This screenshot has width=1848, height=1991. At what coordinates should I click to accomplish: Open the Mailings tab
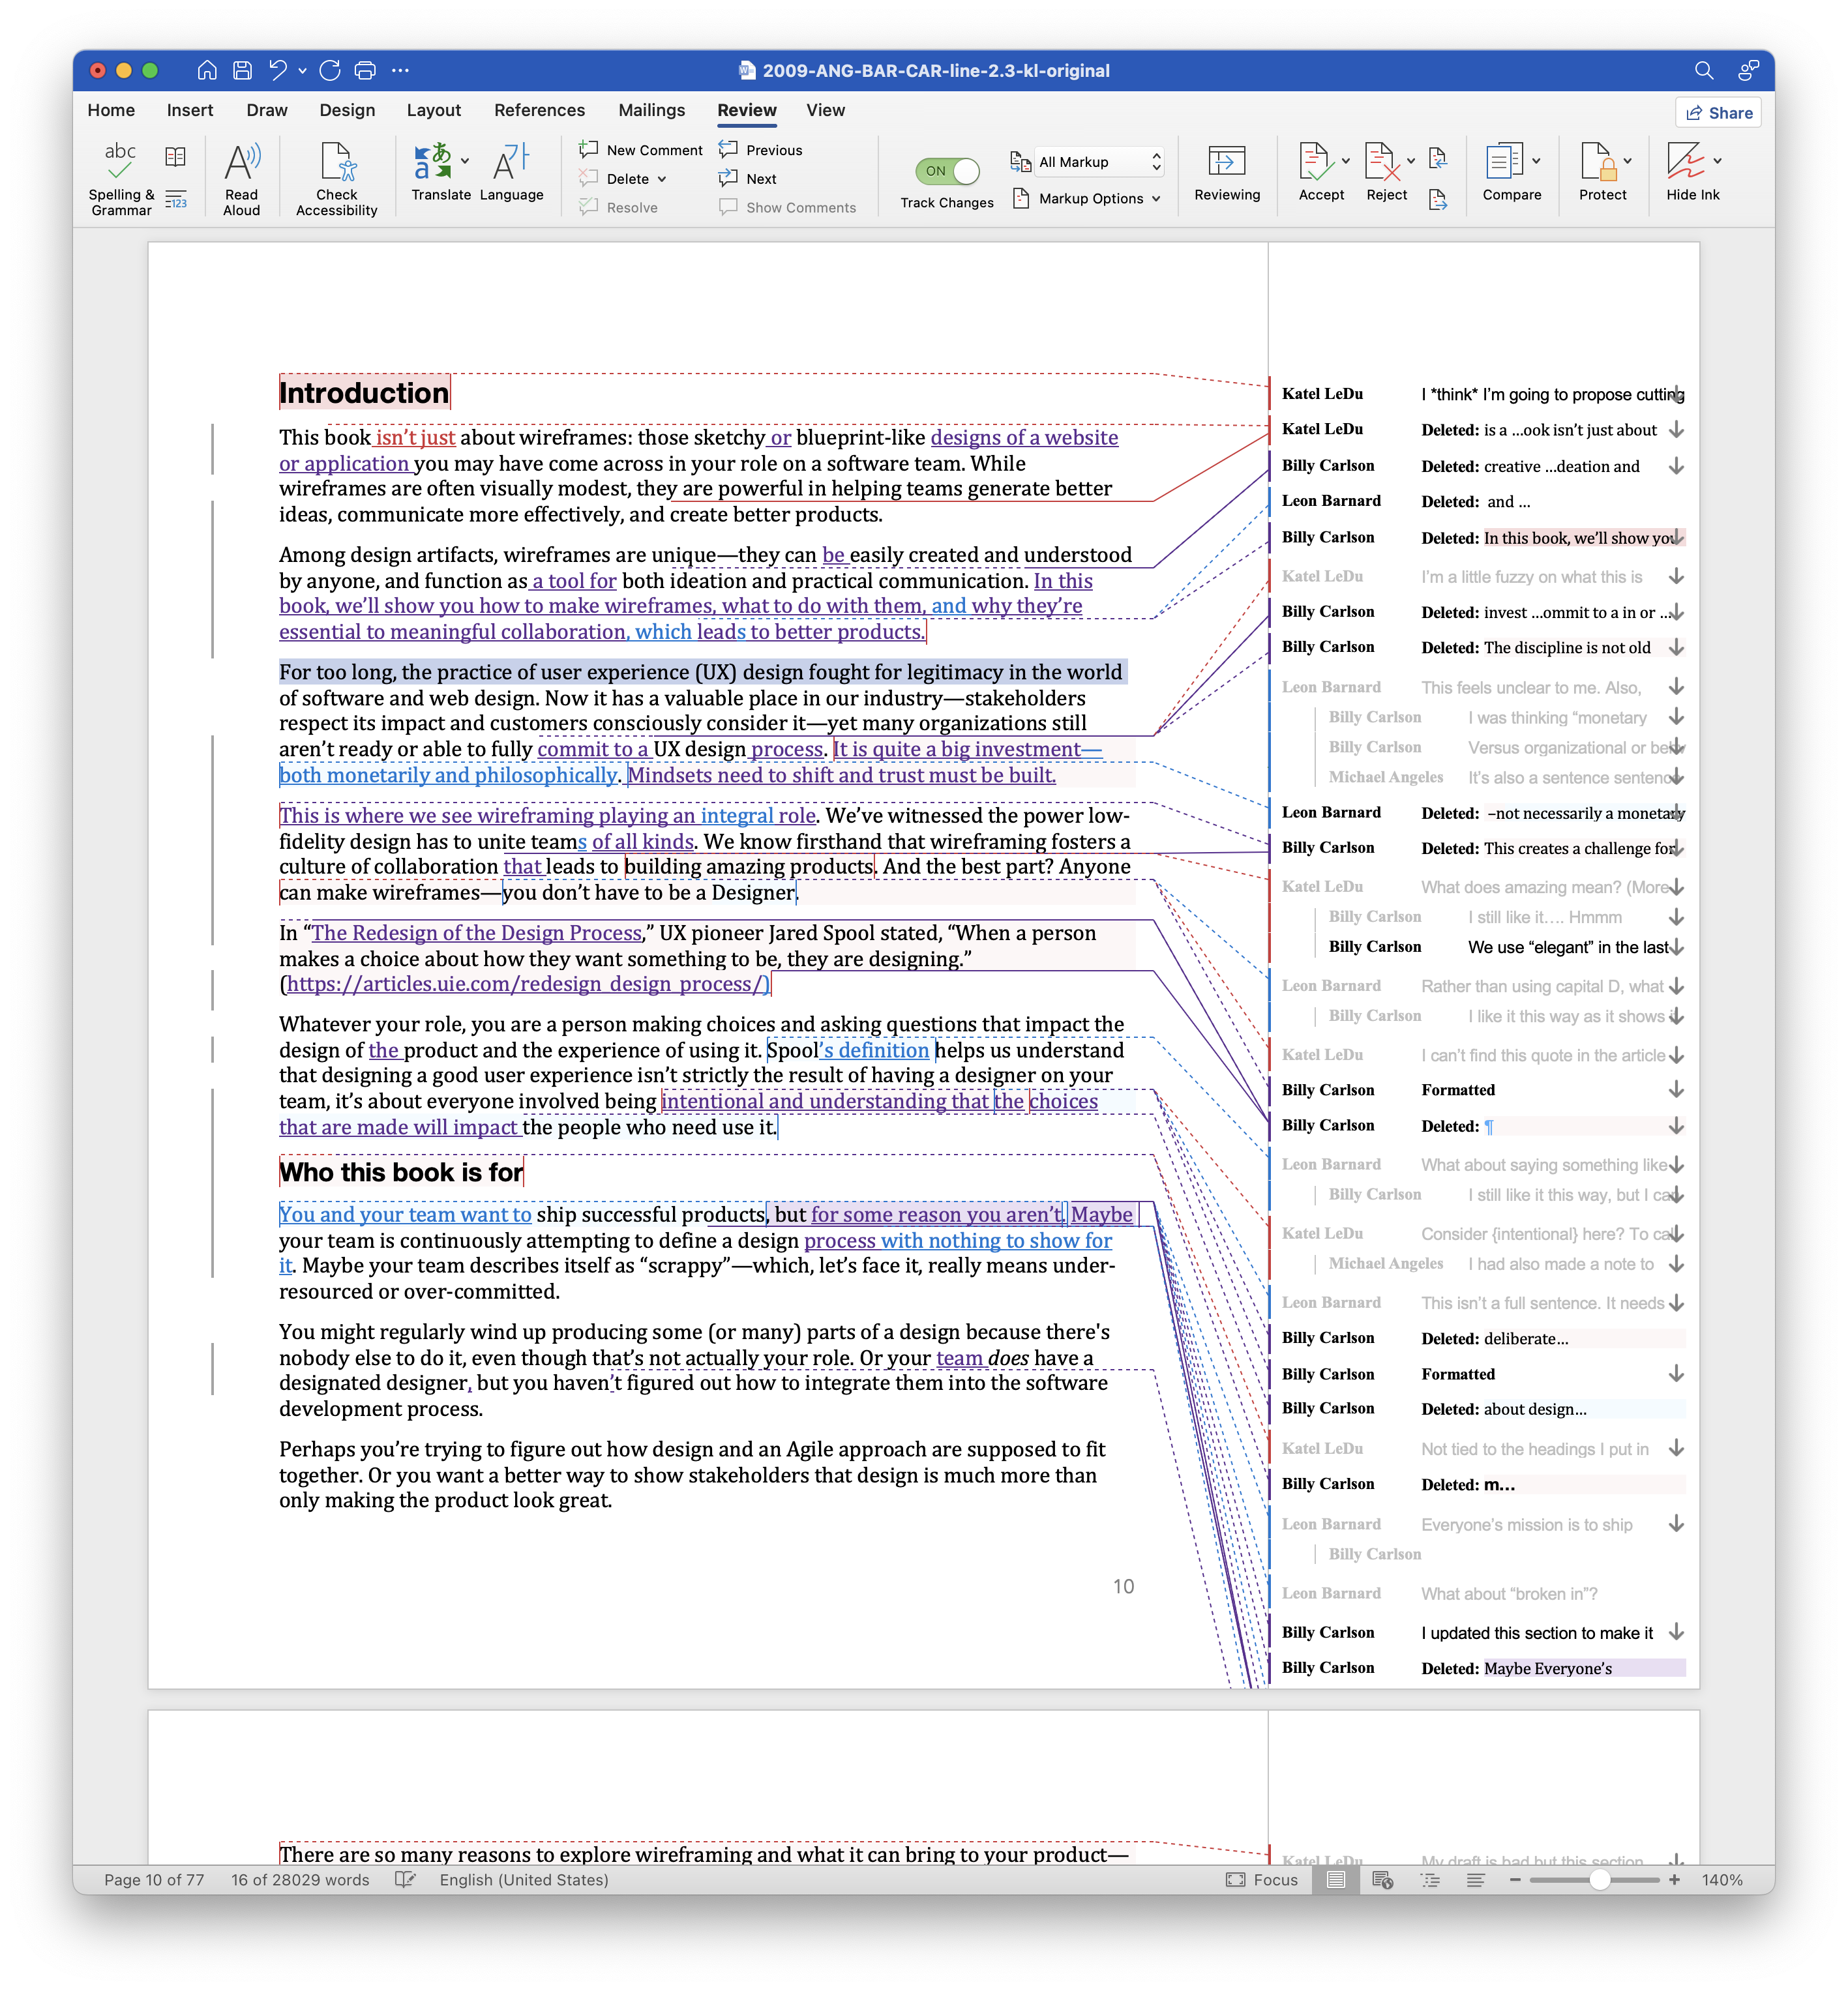(651, 110)
